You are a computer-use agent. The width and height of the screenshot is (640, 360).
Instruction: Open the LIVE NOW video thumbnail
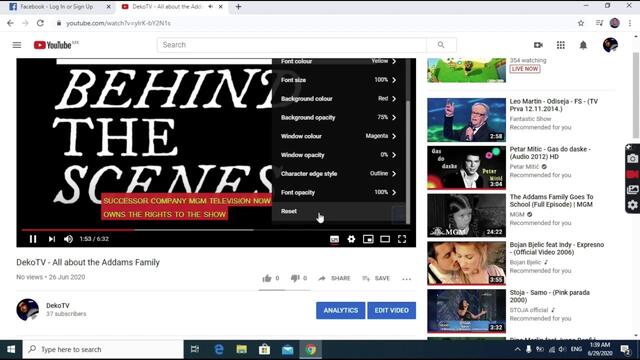pyautogui.click(x=467, y=70)
